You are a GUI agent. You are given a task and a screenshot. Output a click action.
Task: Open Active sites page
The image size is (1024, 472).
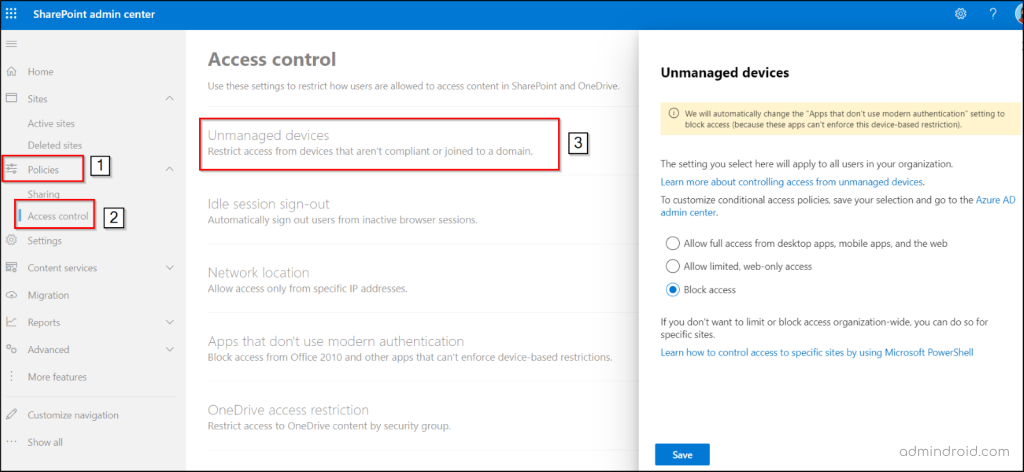pos(51,123)
